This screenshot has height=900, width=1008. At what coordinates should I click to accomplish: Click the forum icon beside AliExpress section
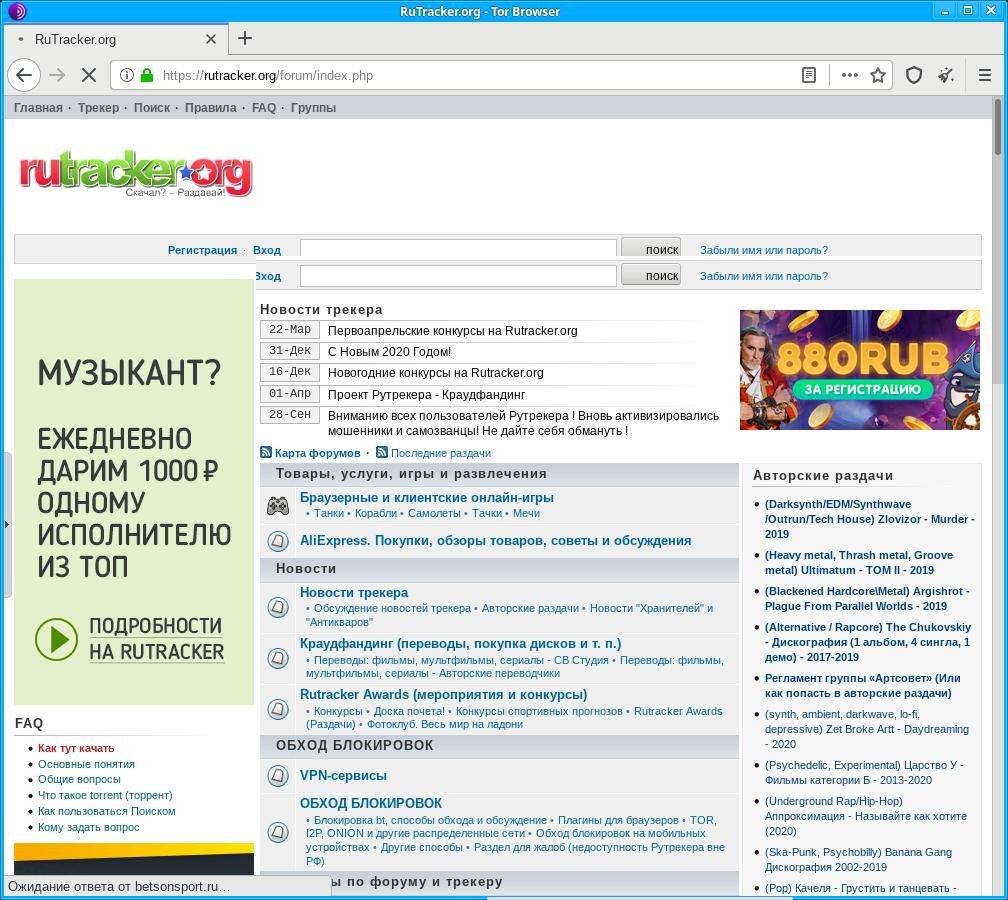pos(278,541)
